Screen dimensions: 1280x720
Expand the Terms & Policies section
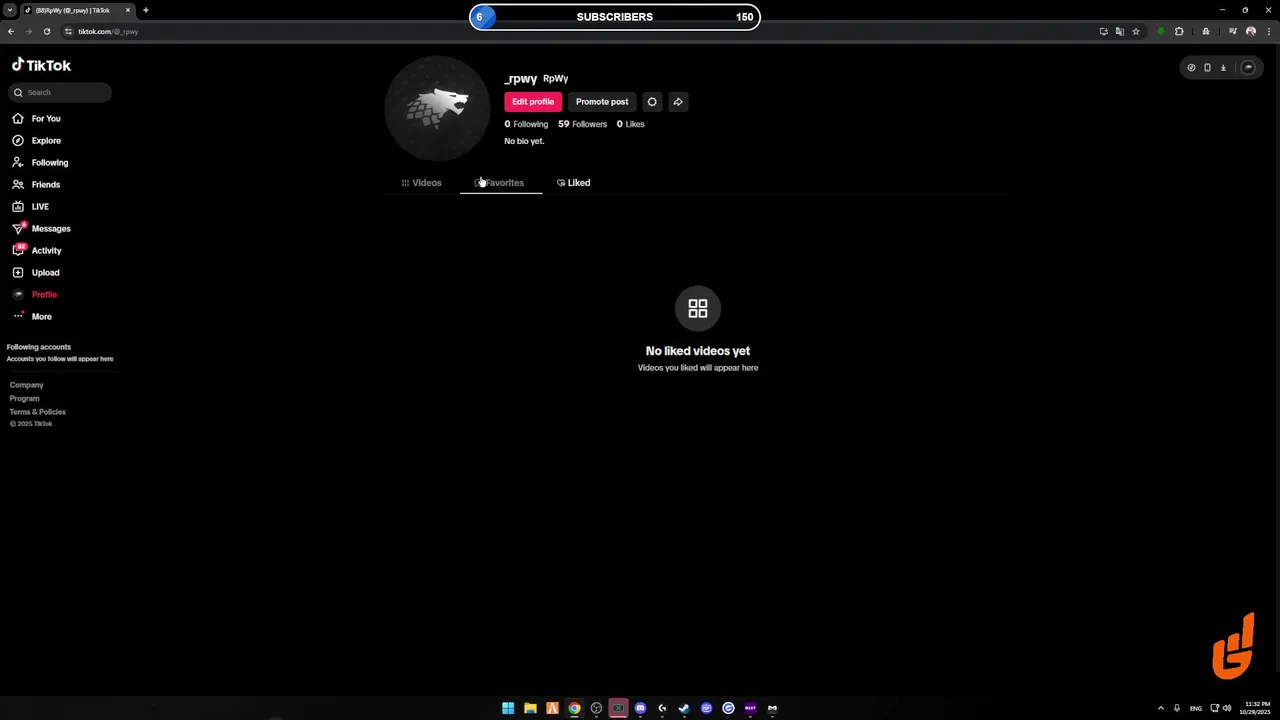pyautogui.click(x=38, y=412)
